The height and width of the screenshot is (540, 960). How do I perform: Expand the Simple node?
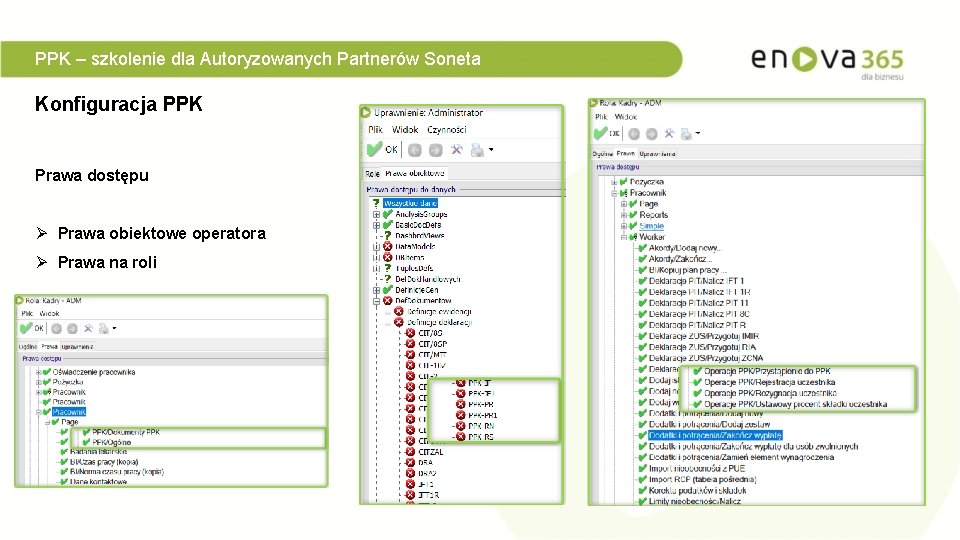click(623, 226)
